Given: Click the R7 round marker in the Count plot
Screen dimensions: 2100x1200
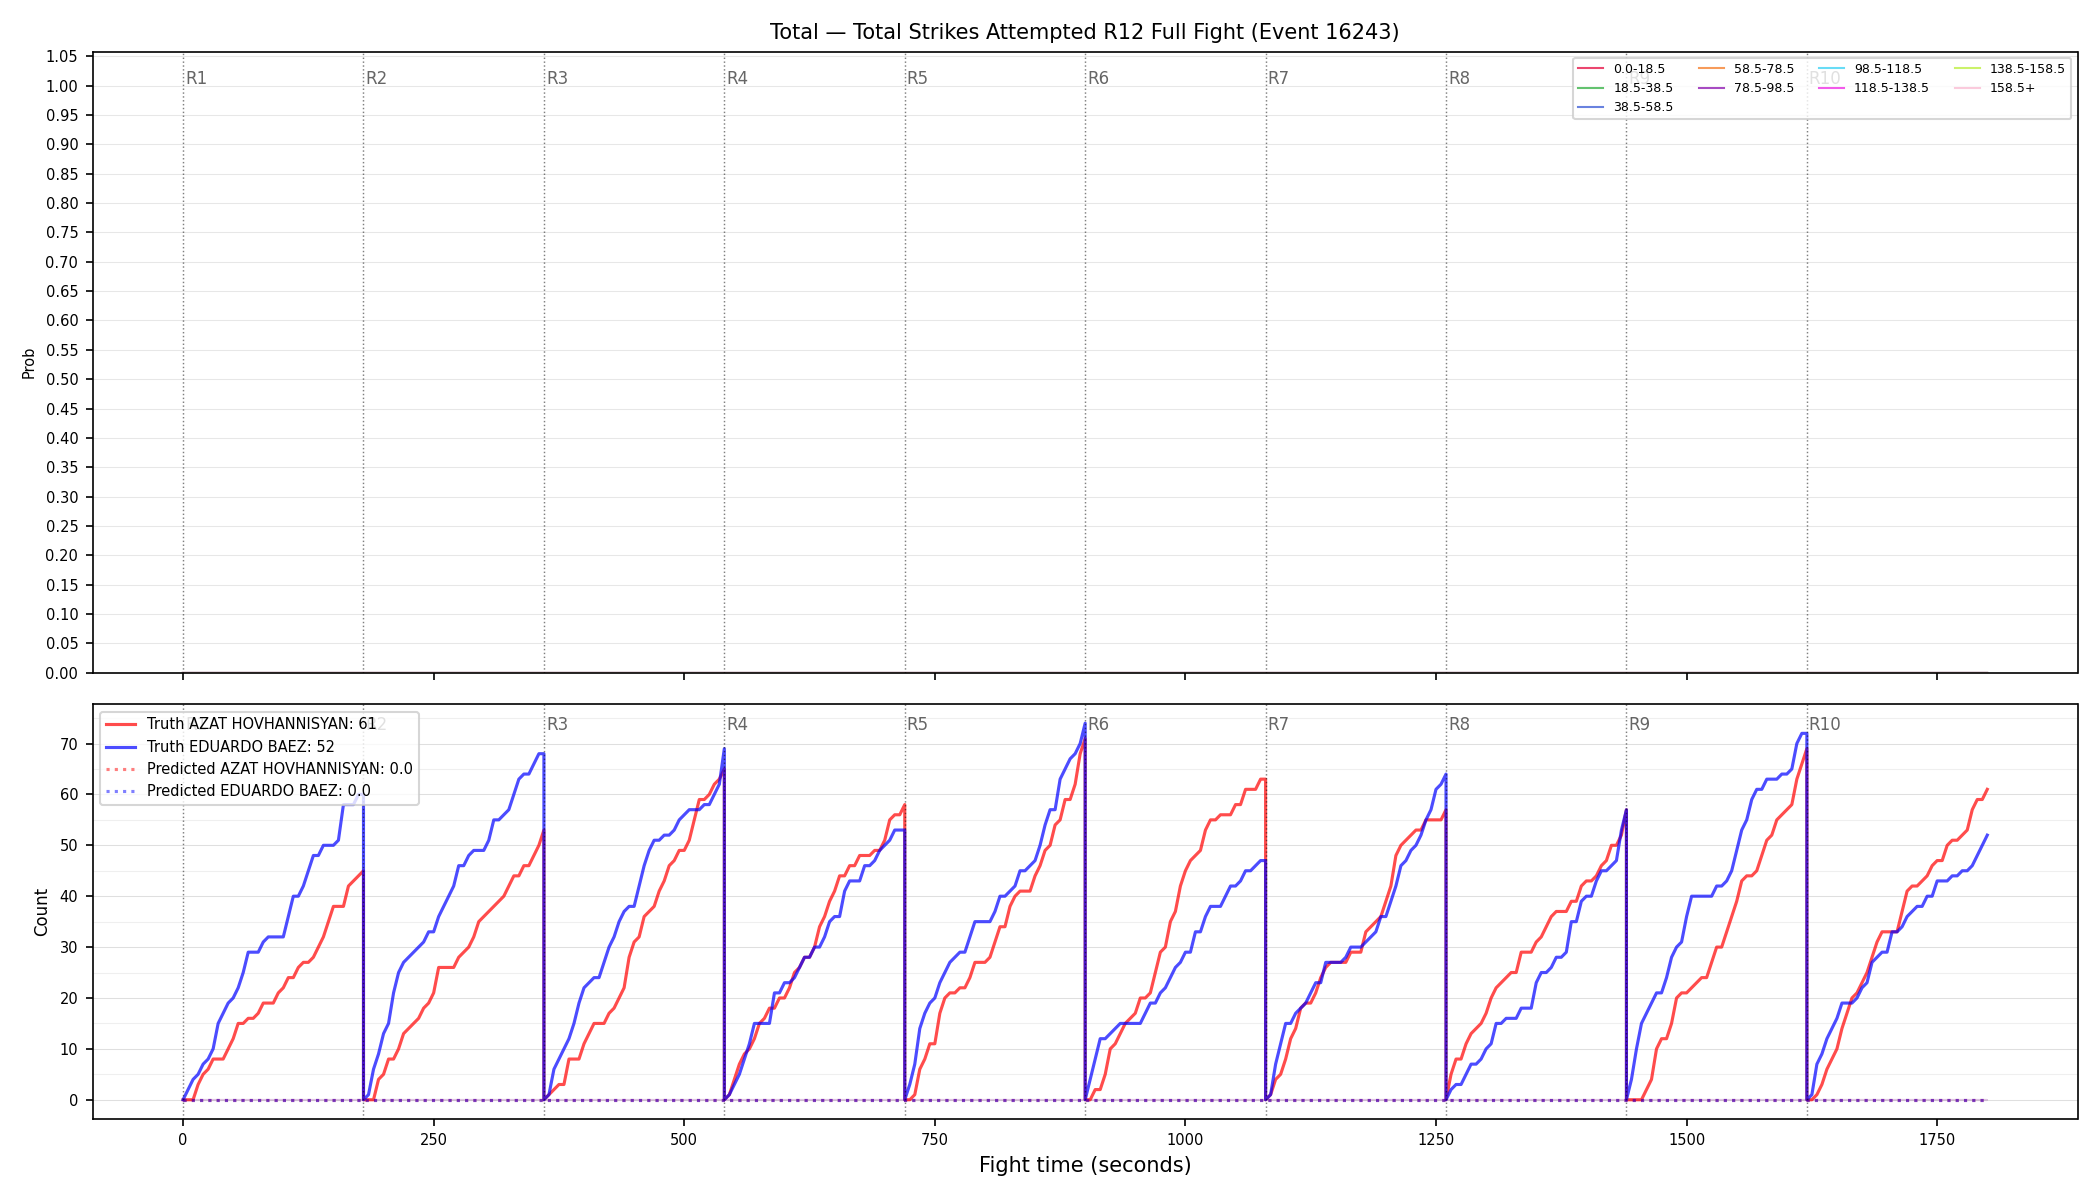Looking at the screenshot, I should click(x=1278, y=724).
